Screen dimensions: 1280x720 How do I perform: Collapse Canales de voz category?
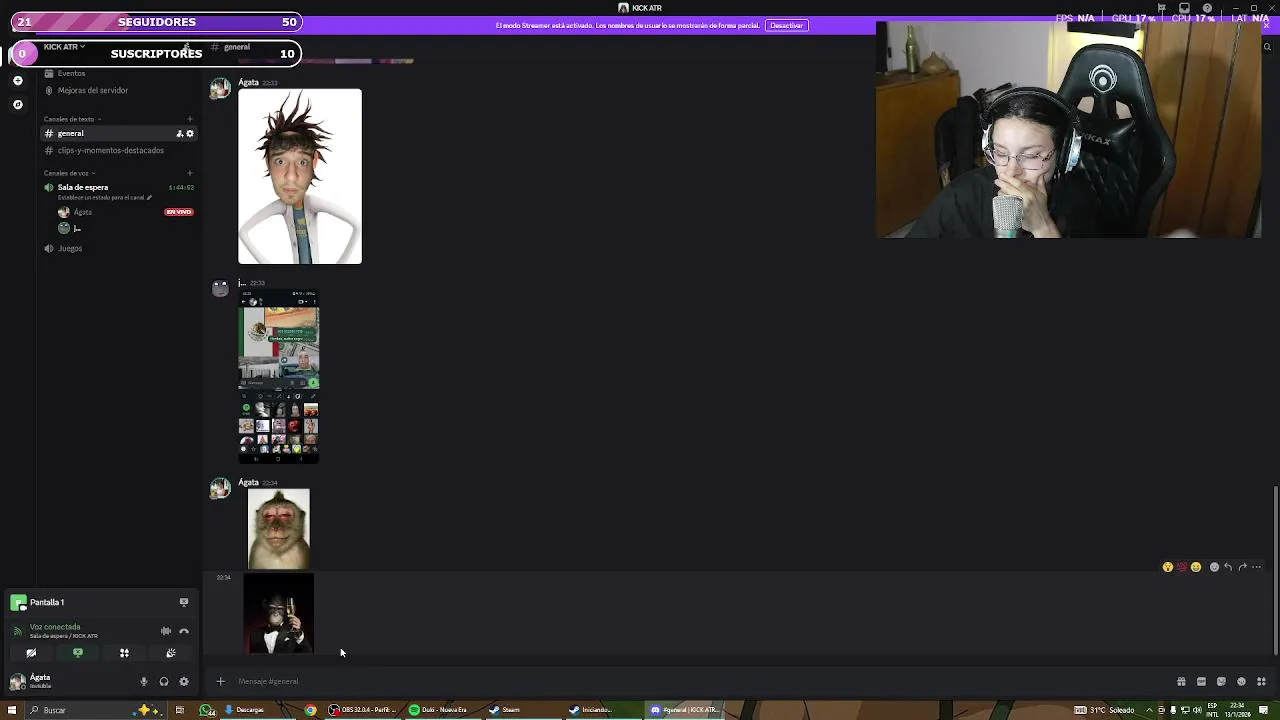[x=69, y=173]
